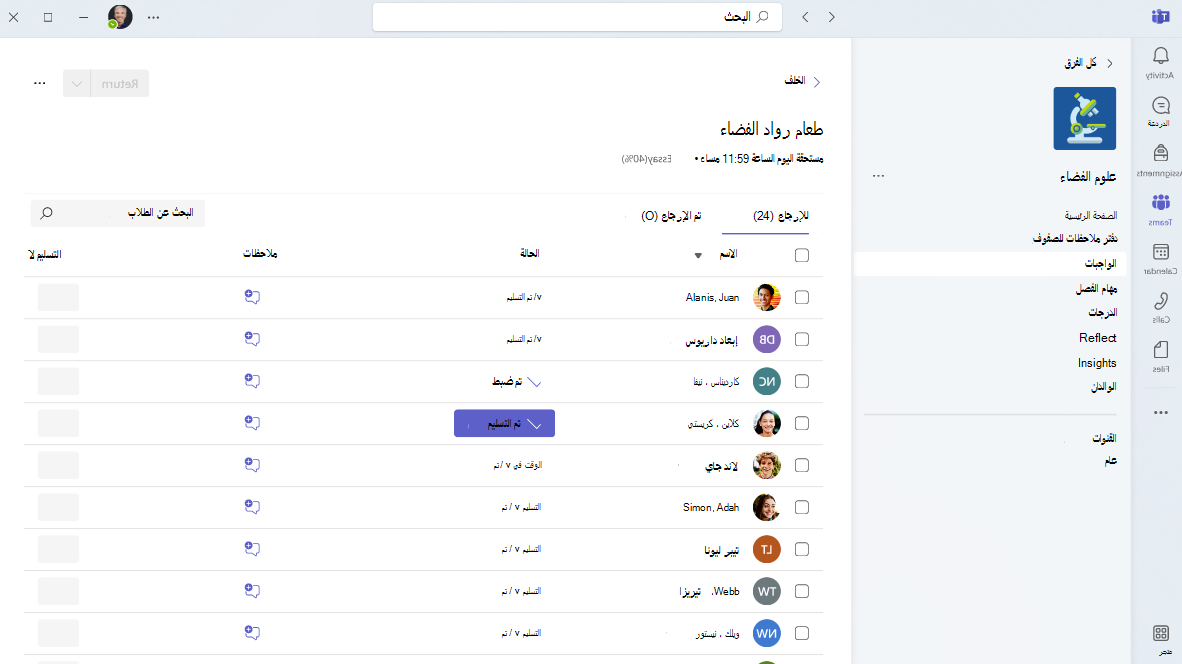The height and width of the screenshot is (664, 1182).
Task: Open the profile avatar menu
Action: tap(120, 17)
